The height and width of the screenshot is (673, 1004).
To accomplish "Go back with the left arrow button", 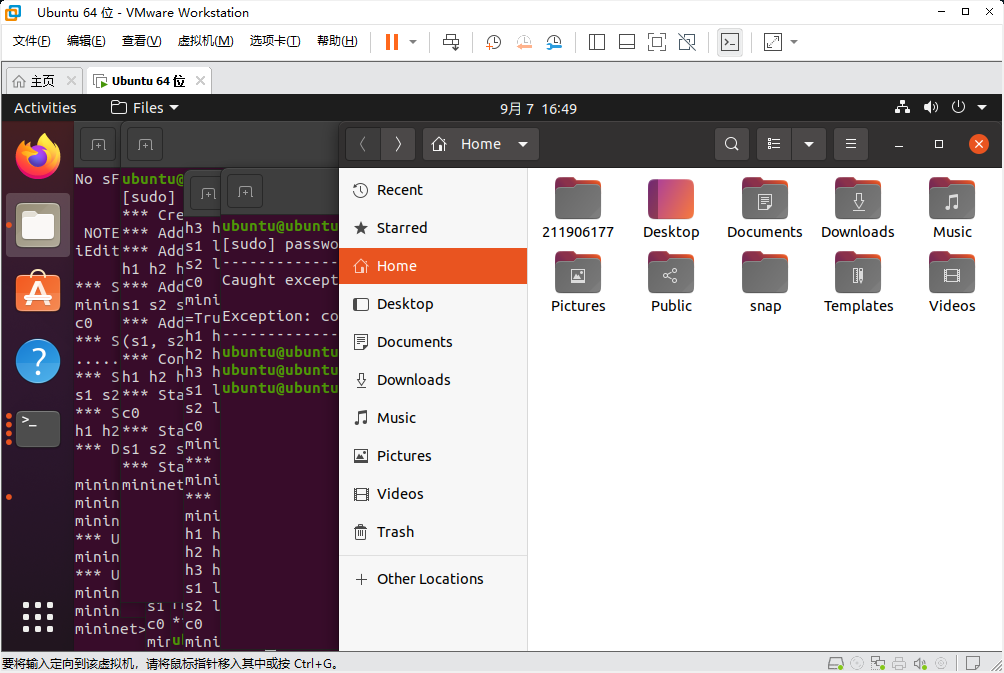I will pyautogui.click(x=362, y=144).
